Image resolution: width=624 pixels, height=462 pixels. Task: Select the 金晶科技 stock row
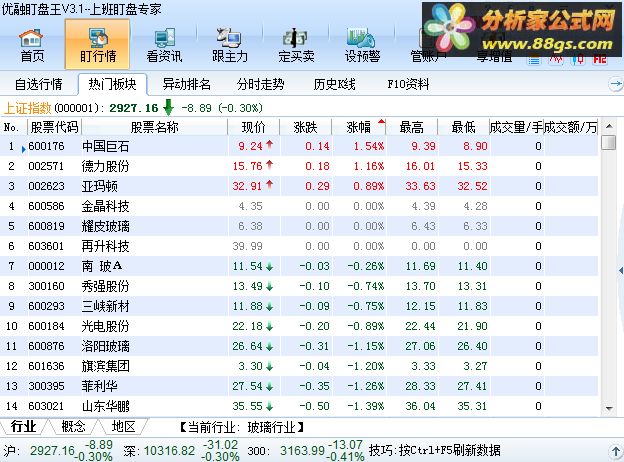tap(299, 206)
